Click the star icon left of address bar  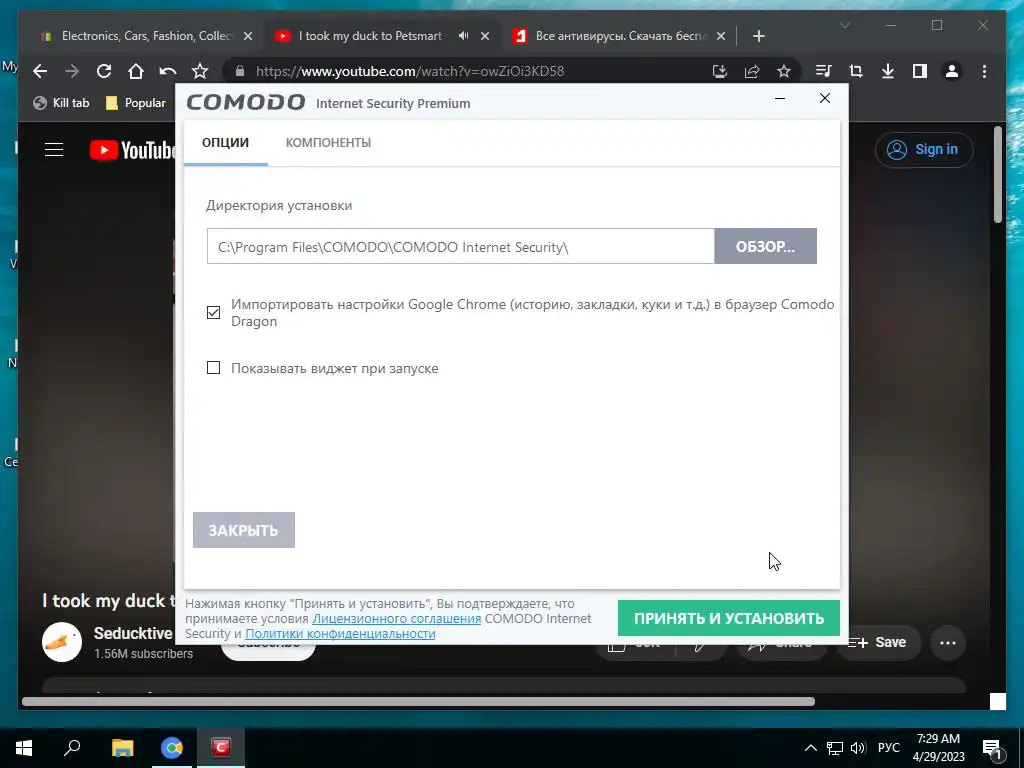200,71
